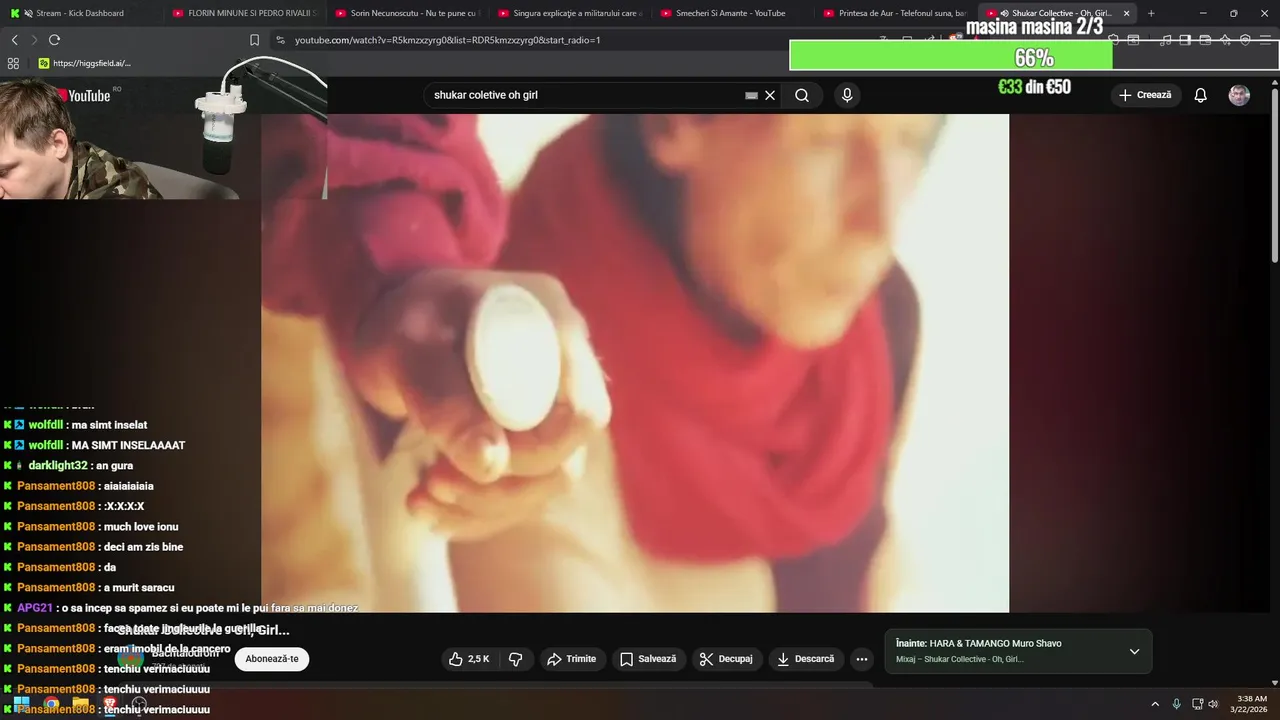Start voice search with microphone
Screen dimensions: 1280x720
click(847, 95)
